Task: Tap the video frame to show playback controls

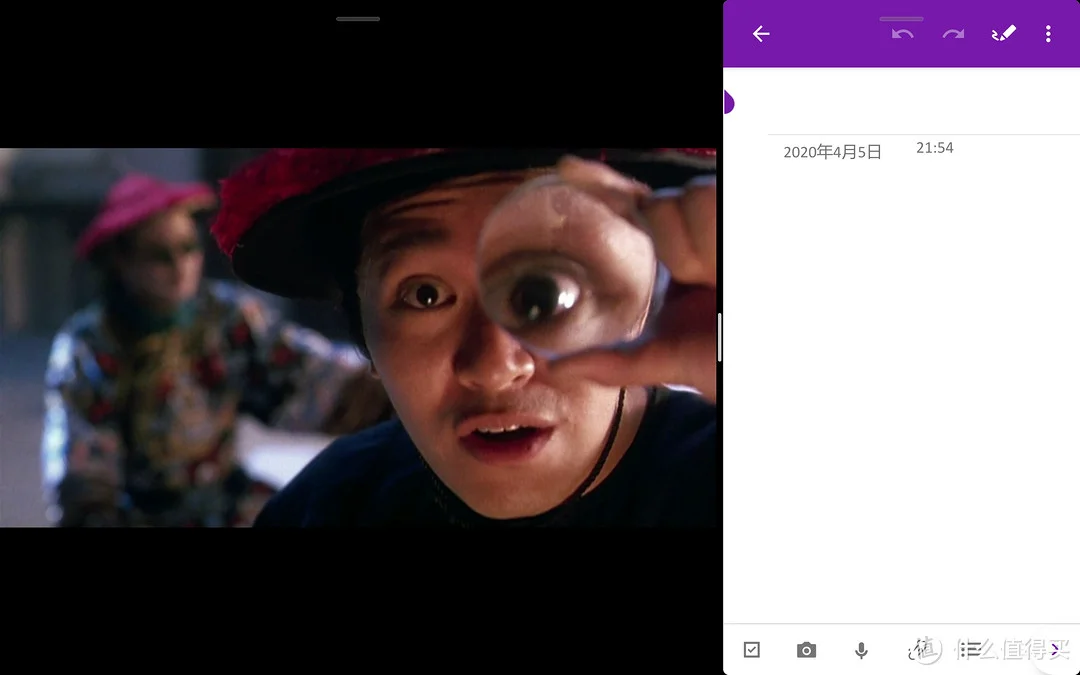Action: pos(358,338)
